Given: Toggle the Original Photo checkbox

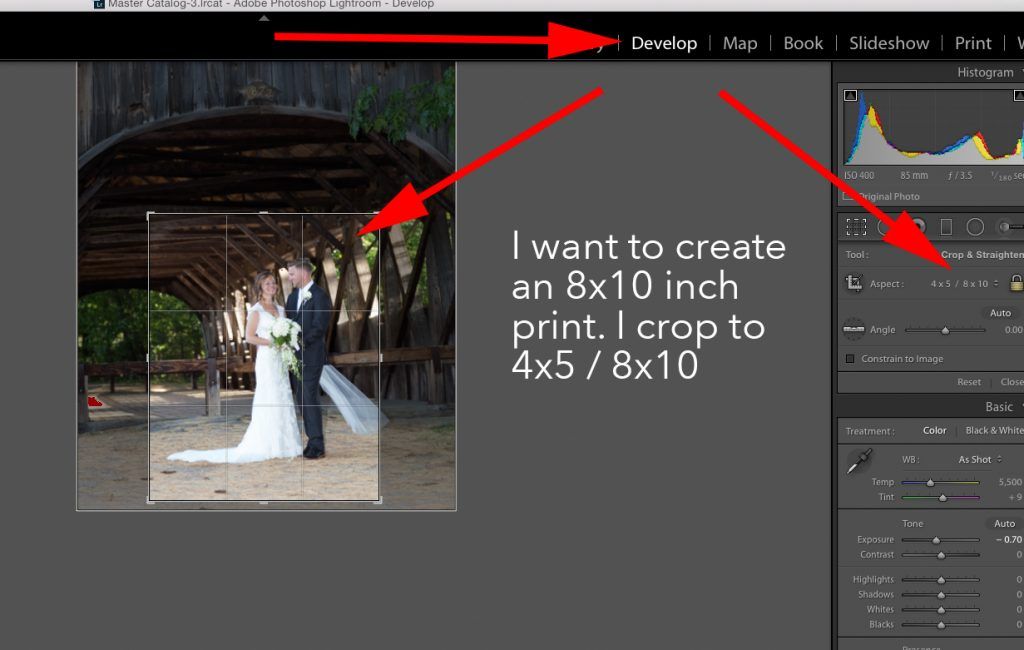Looking at the screenshot, I should 848,197.
